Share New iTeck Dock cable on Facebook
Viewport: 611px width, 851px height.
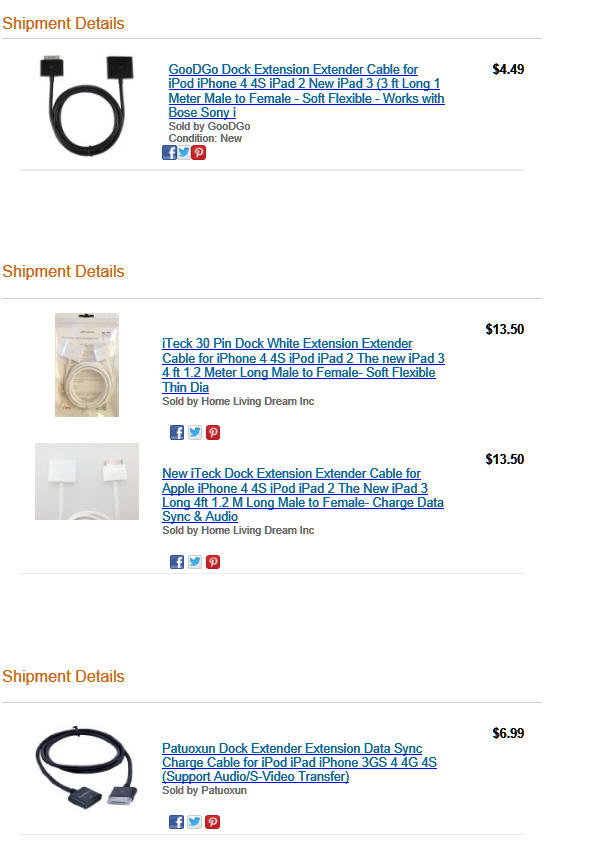[x=177, y=562]
